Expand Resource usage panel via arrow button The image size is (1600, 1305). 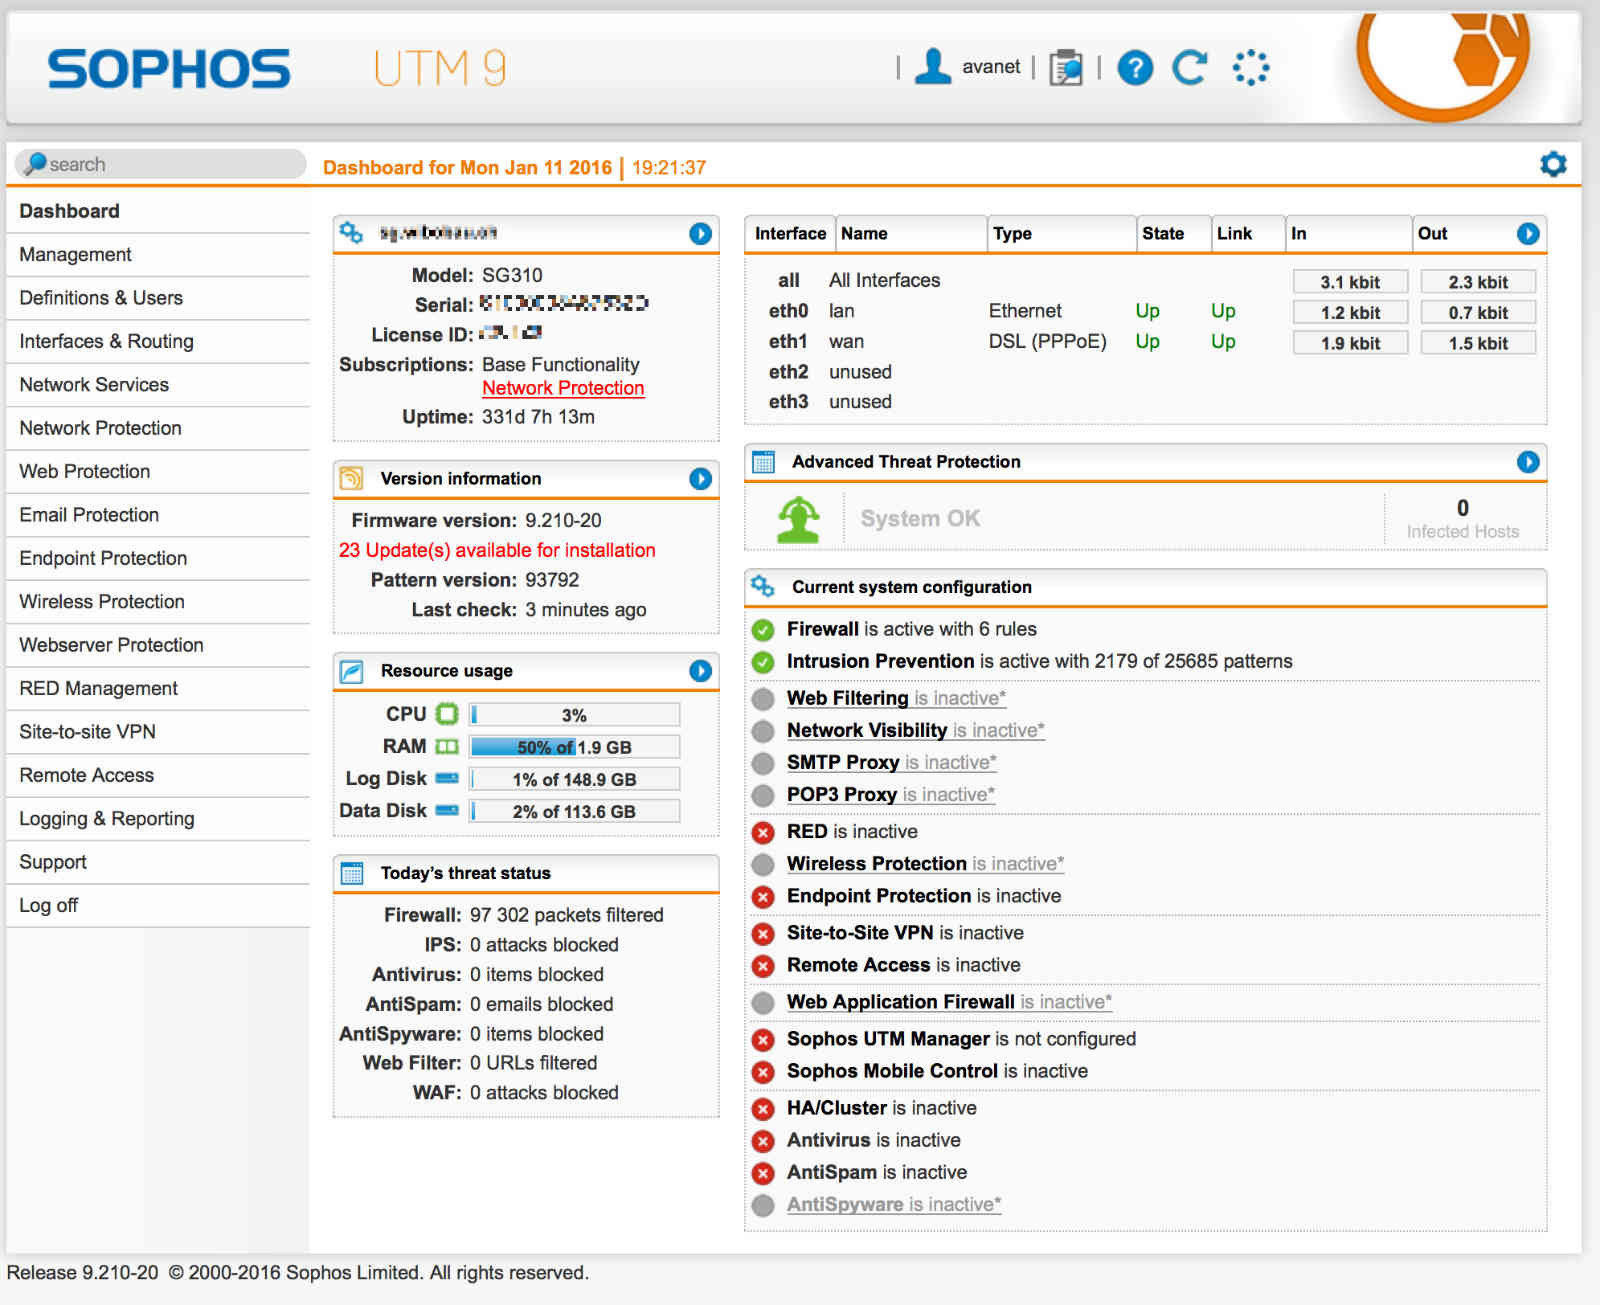(x=700, y=671)
